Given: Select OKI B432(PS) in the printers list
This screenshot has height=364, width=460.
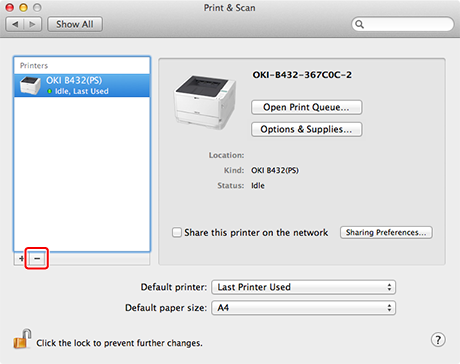Looking at the screenshot, I should coord(82,85).
